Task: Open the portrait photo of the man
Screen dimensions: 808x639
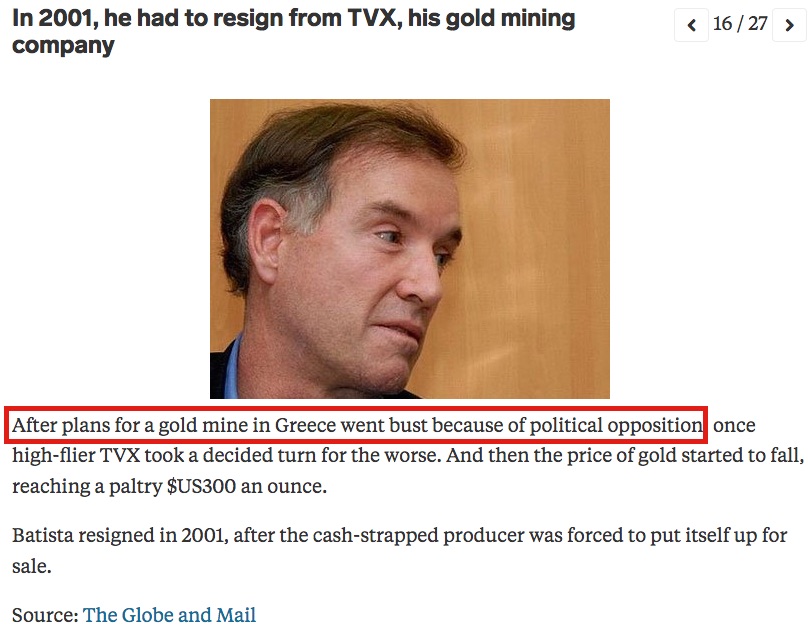Action: 410,249
